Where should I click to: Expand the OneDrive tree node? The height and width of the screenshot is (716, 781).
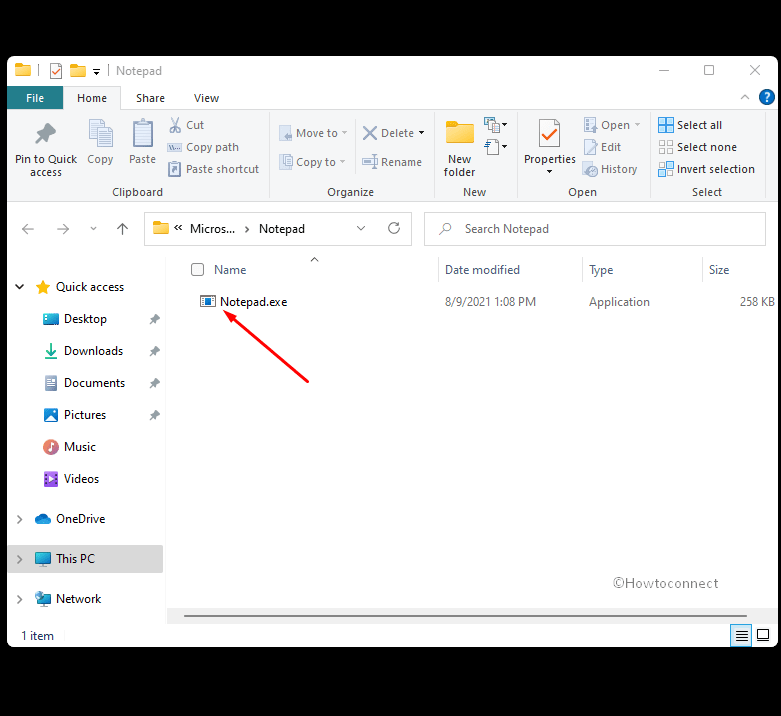19,519
